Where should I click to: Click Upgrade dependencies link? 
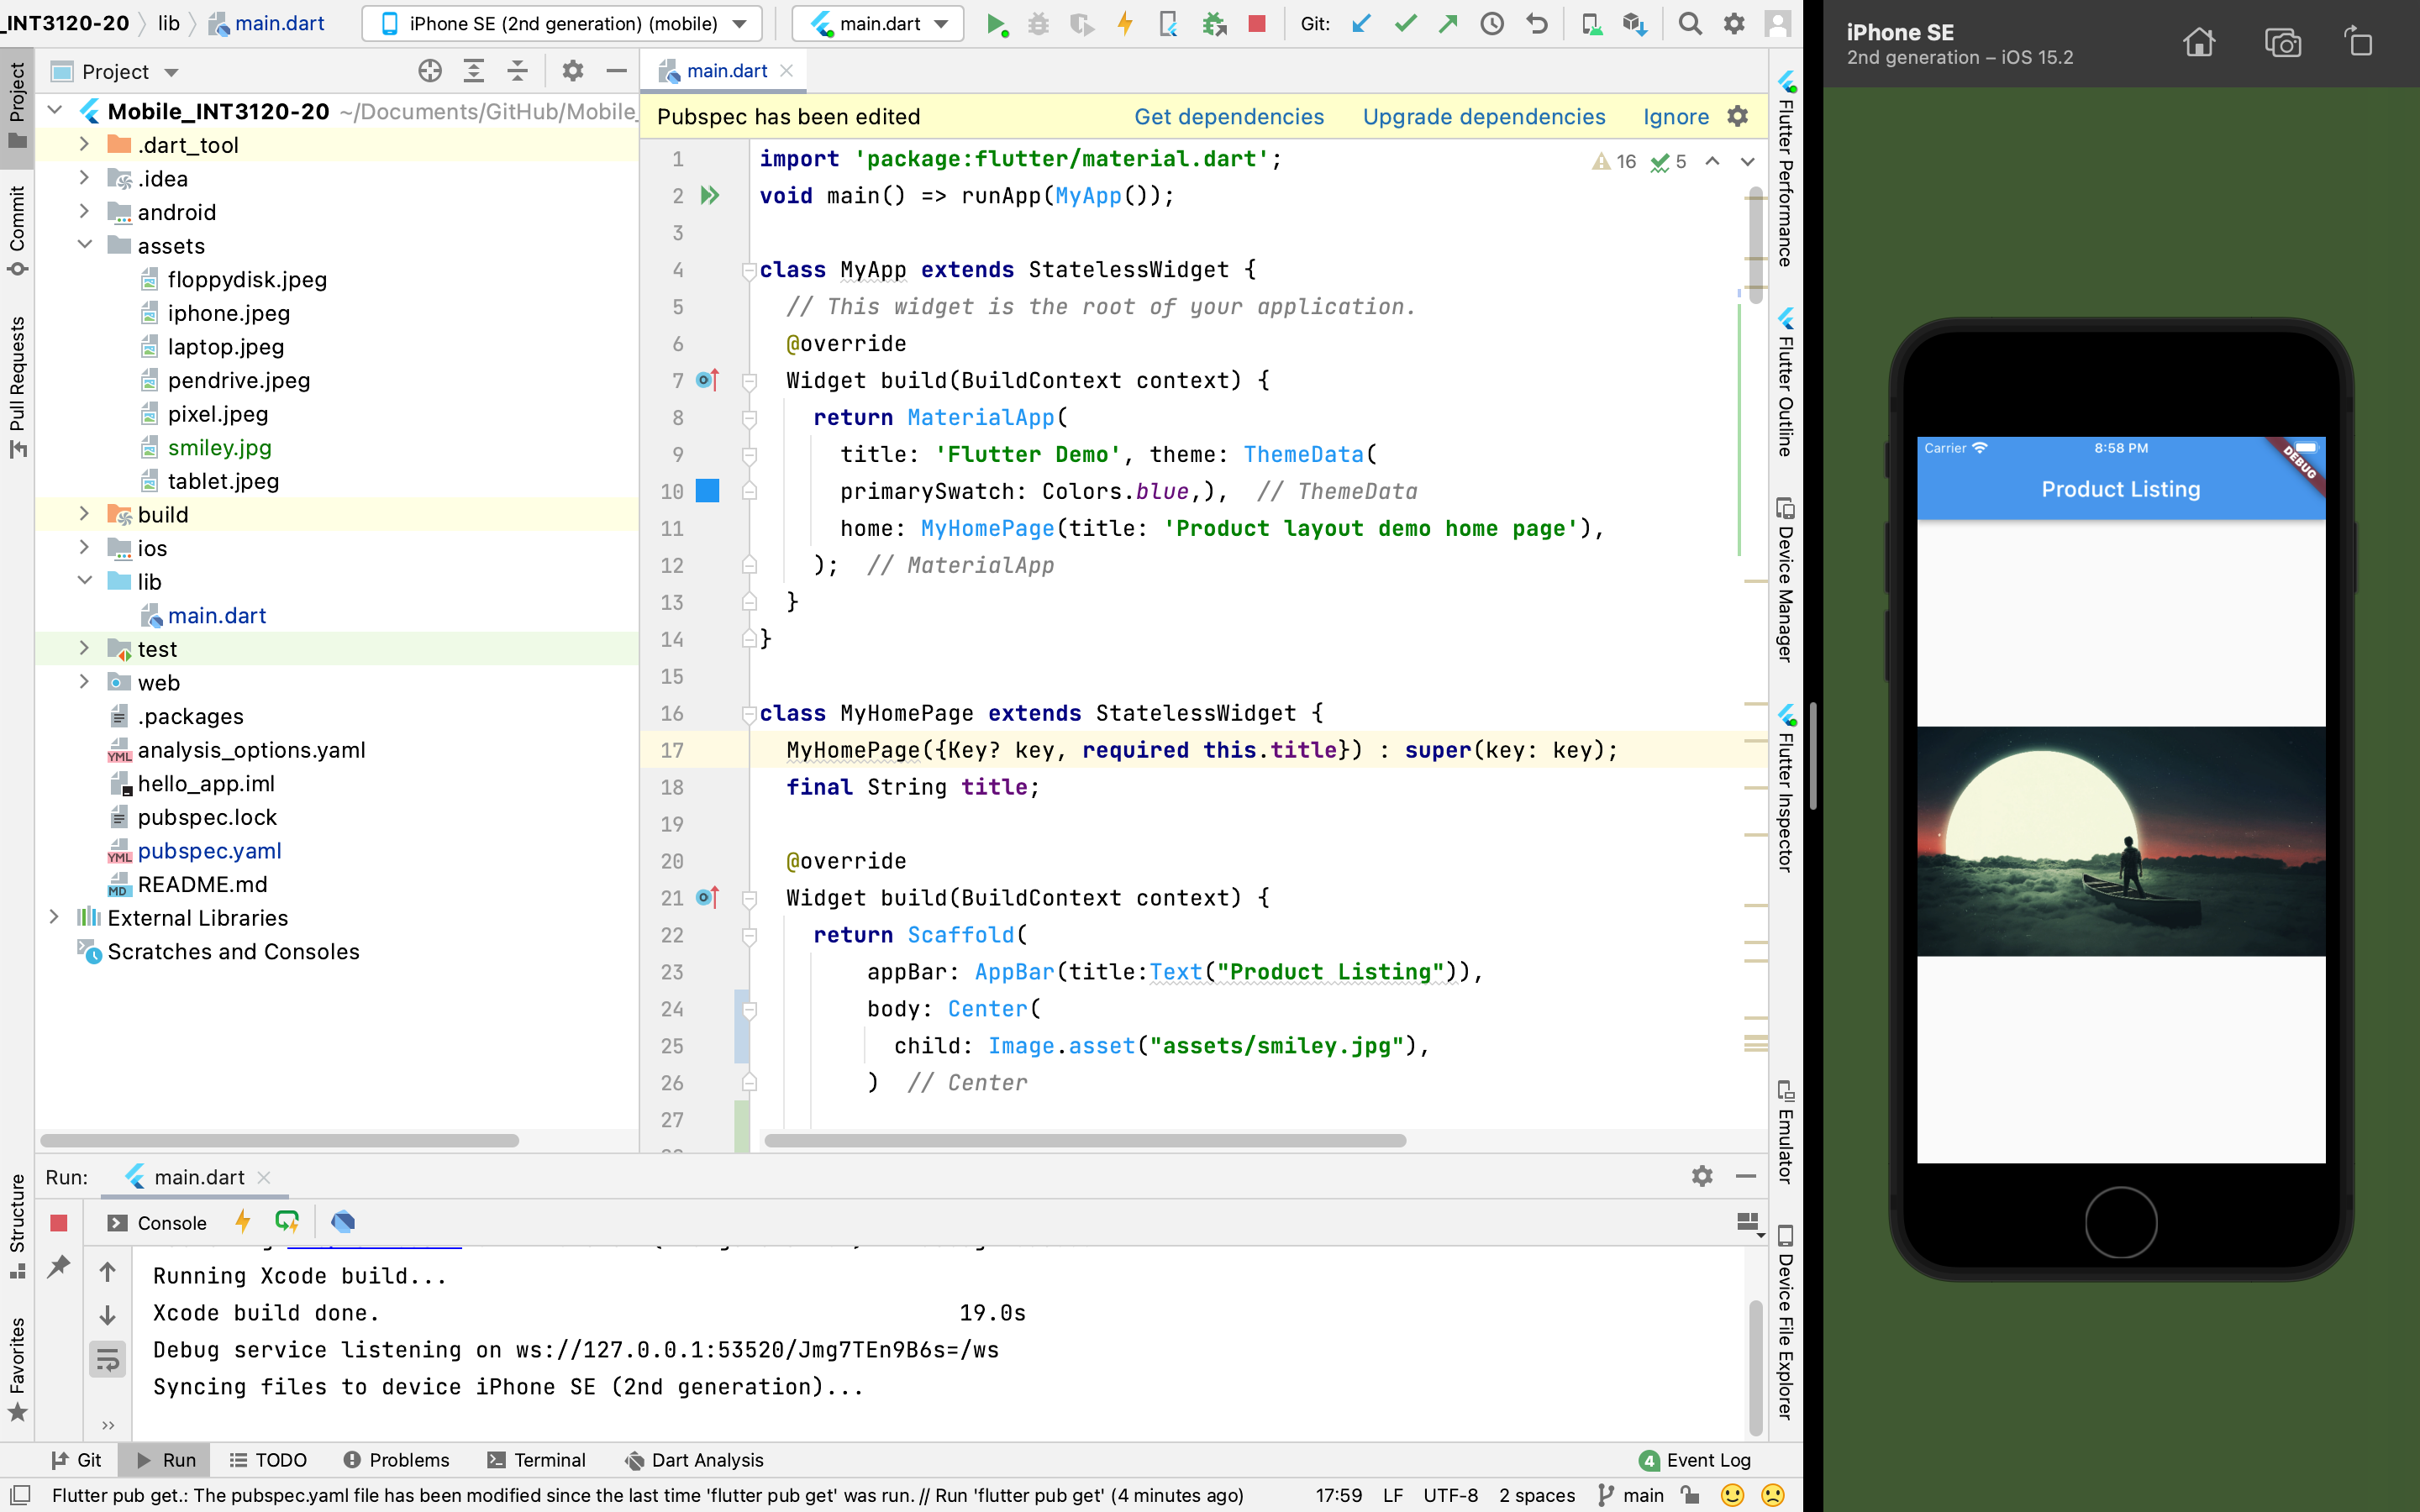[x=1484, y=117]
